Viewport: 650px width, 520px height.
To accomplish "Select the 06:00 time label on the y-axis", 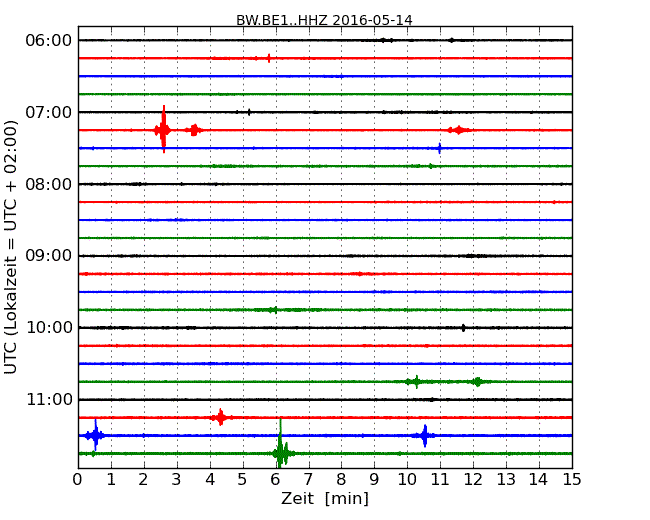I will tap(49, 41).
